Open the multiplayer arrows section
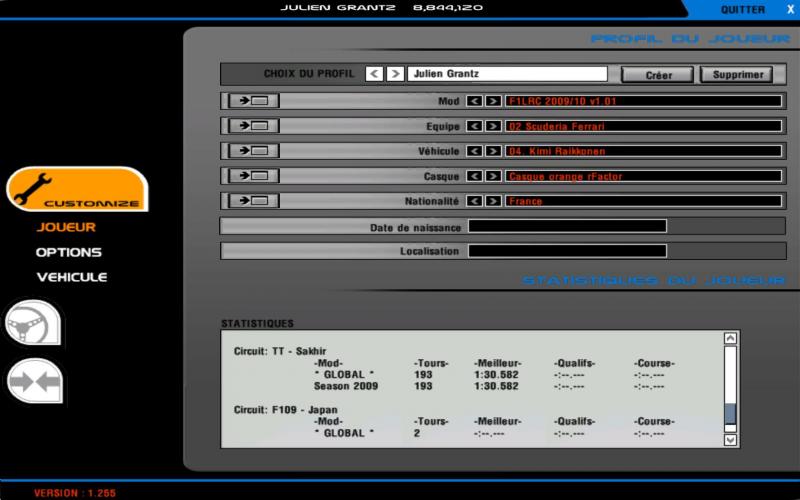This screenshot has width=800, height=500. tap(35, 381)
